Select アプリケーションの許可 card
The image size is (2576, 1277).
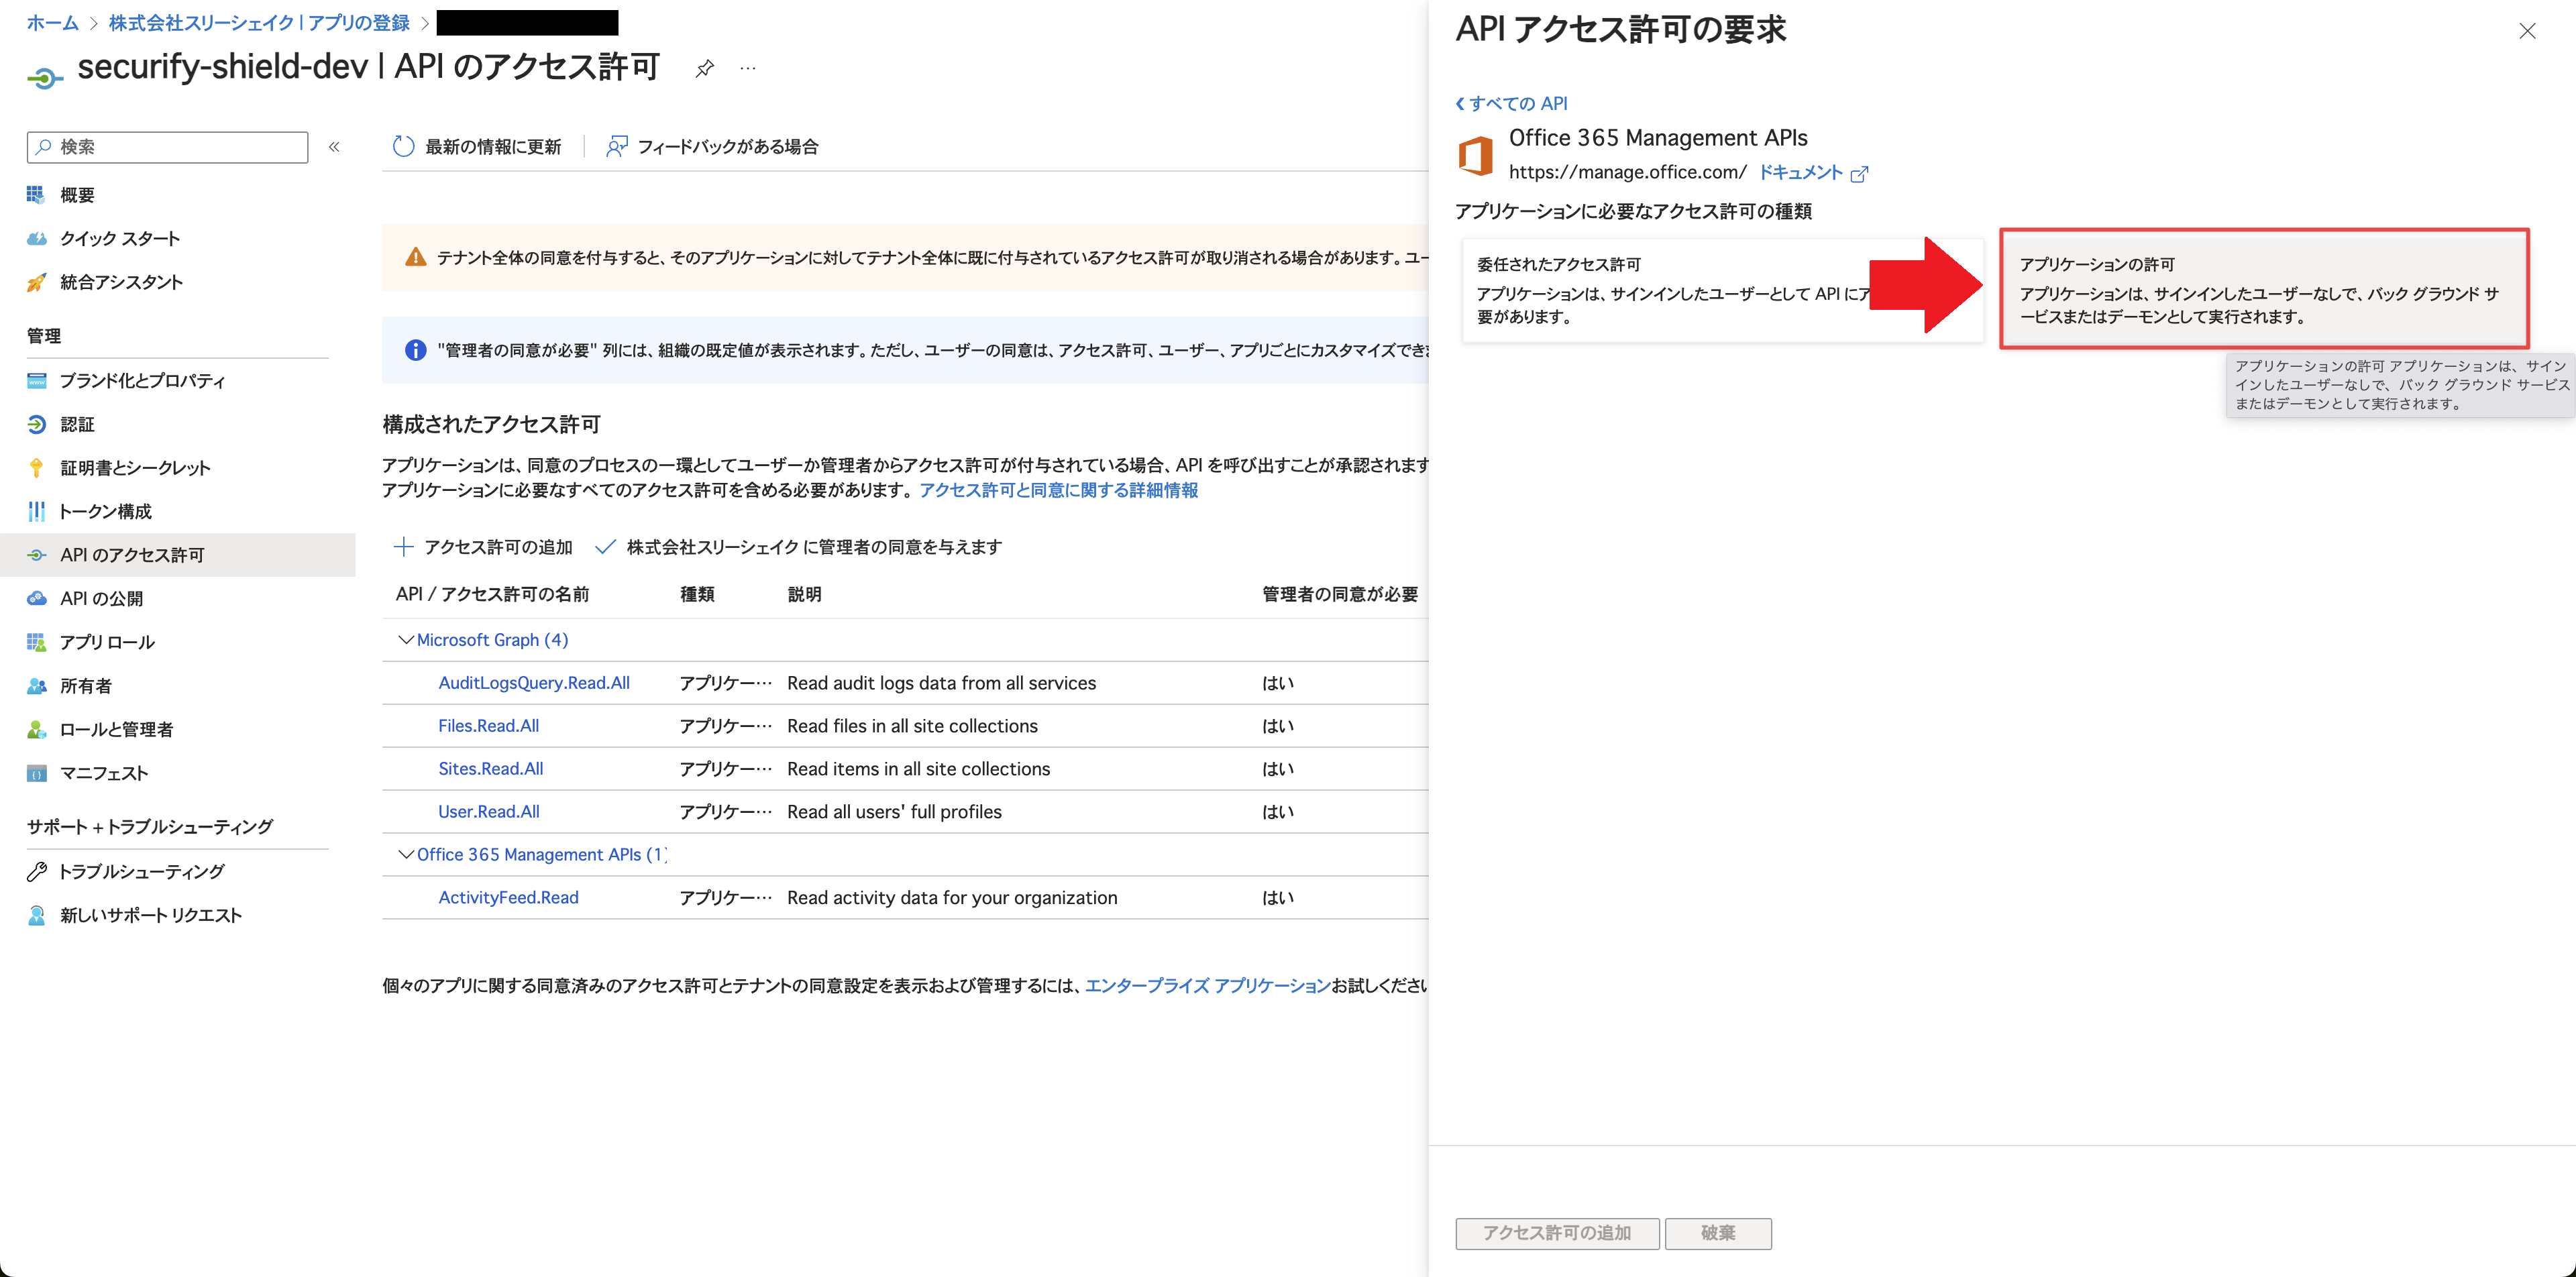point(2264,289)
